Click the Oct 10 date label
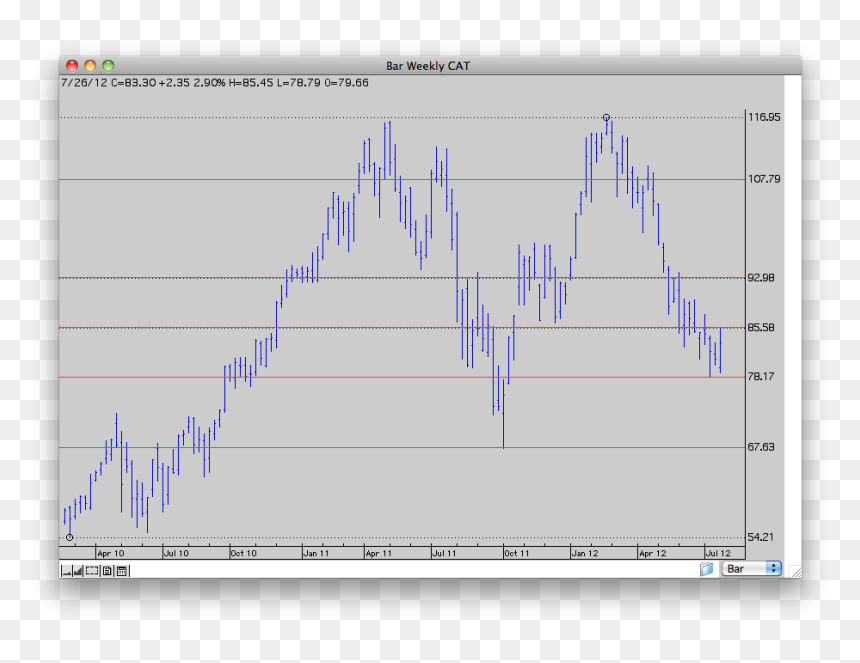Image resolution: width=860 pixels, height=663 pixels. [x=244, y=553]
